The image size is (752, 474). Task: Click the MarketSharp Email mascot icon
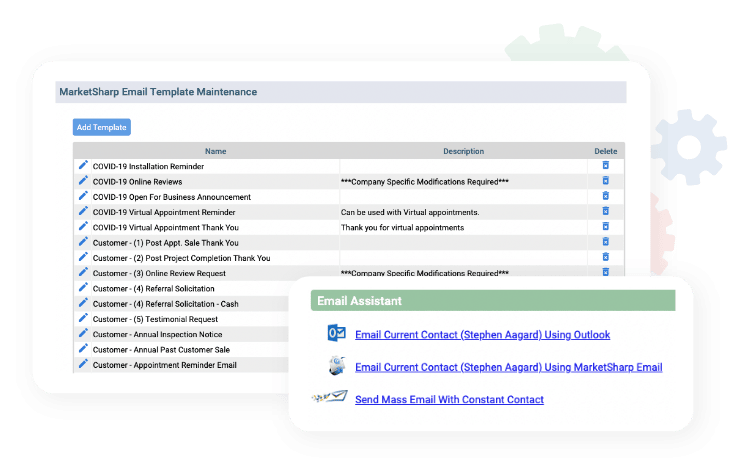[x=337, y=366]
